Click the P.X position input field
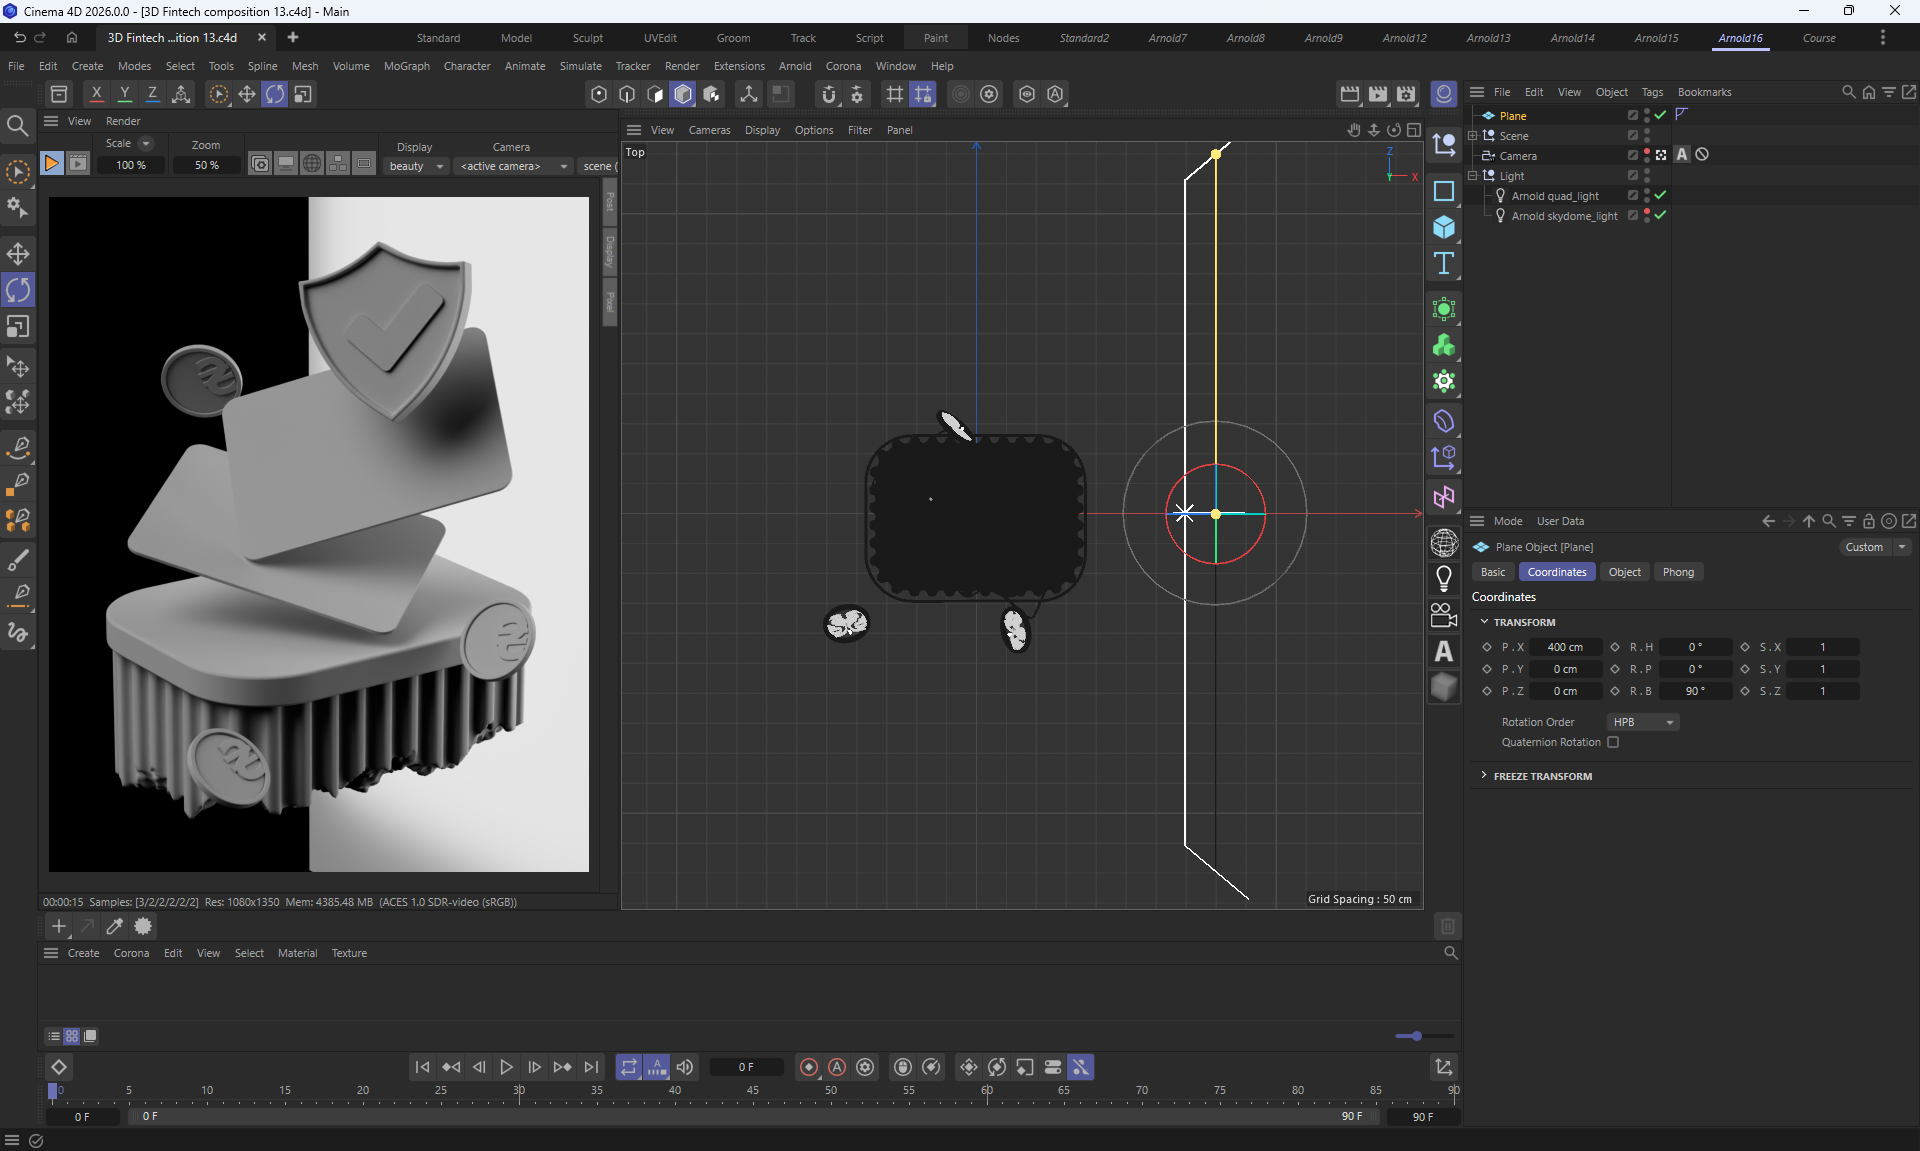 tap(1564, 647)
